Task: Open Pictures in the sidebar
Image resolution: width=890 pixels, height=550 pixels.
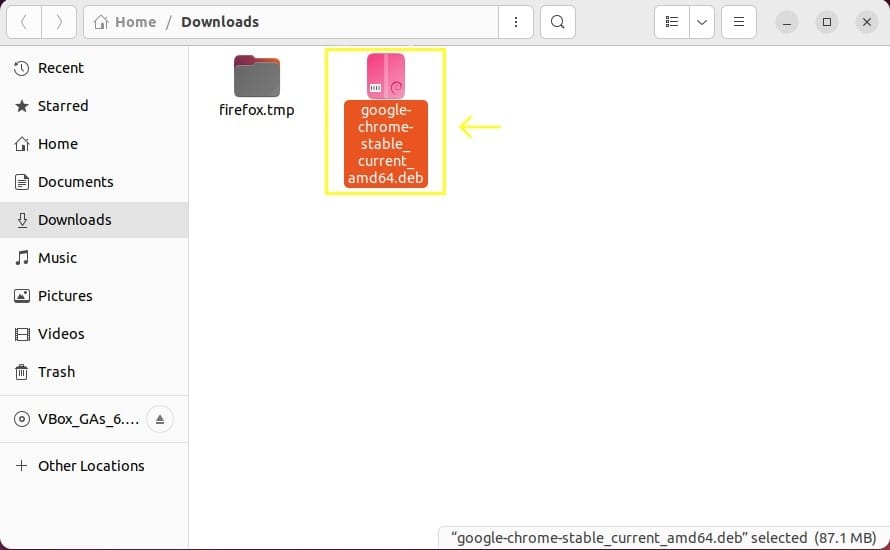Action: (x=94, y=296)
